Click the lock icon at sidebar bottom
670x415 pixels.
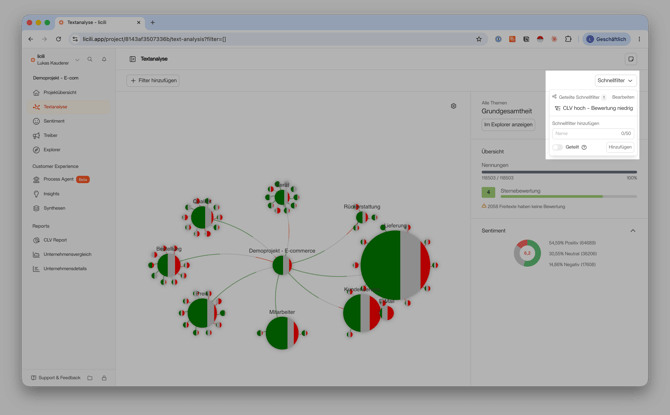(104, 378)
